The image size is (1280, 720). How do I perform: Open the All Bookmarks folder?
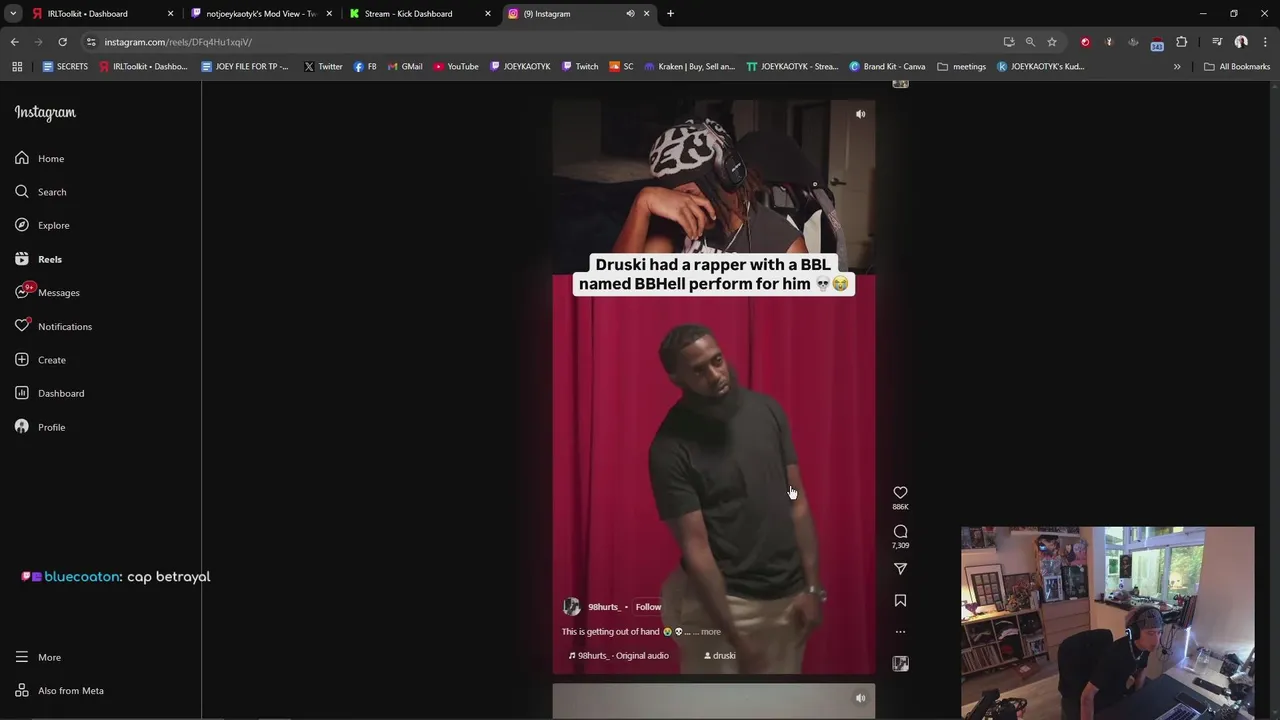[1237, 67]
